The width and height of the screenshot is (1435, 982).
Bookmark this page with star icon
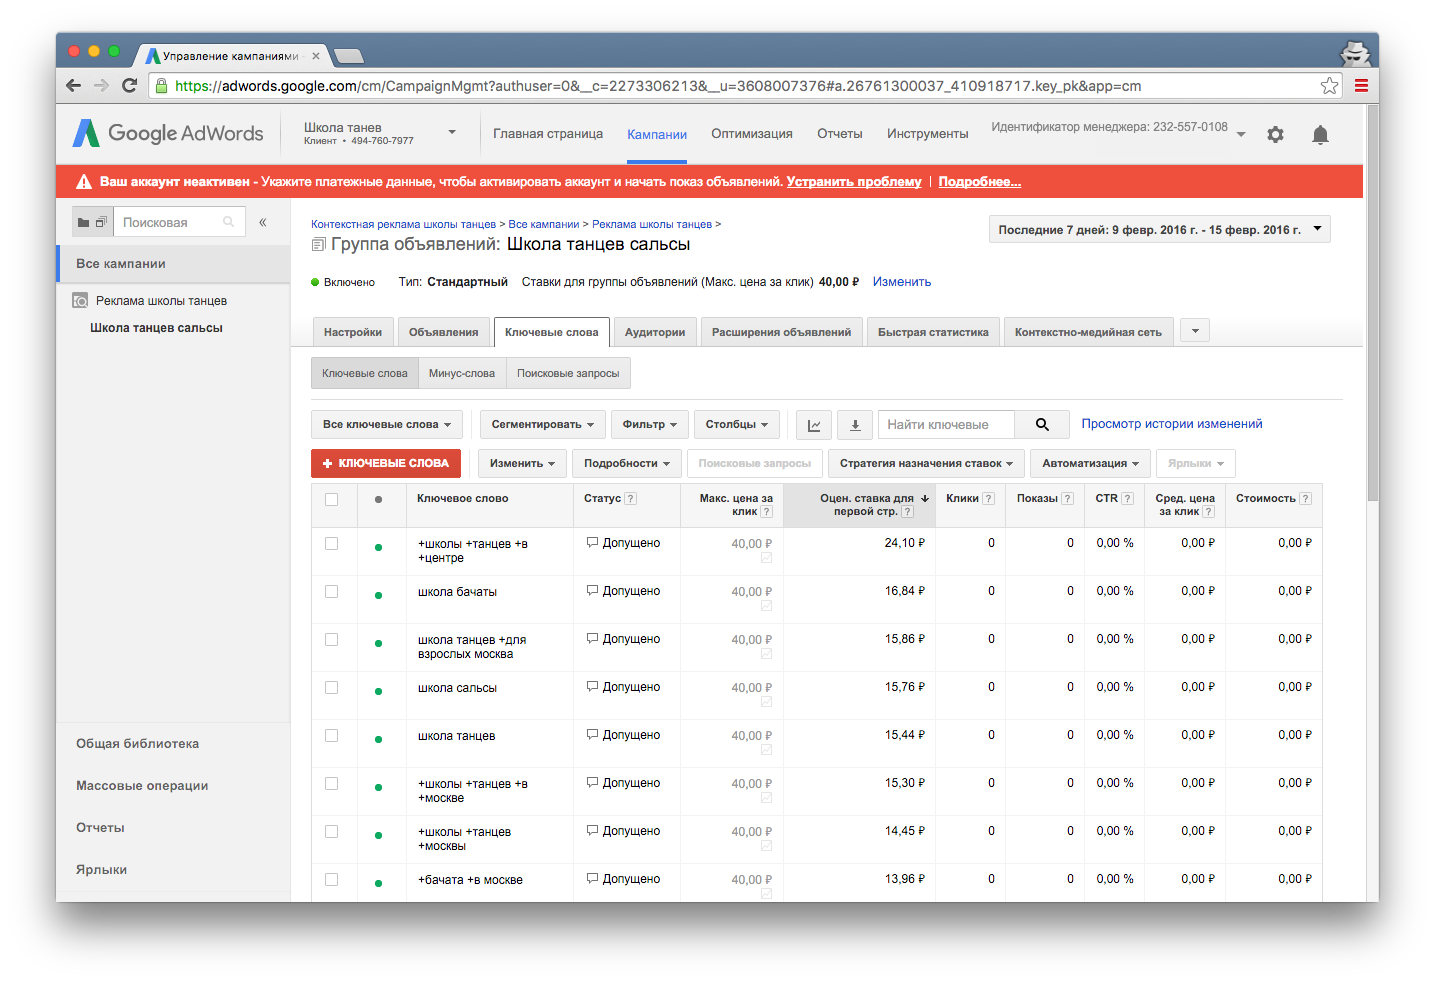pyautogui.click(x=1329, y=86)
